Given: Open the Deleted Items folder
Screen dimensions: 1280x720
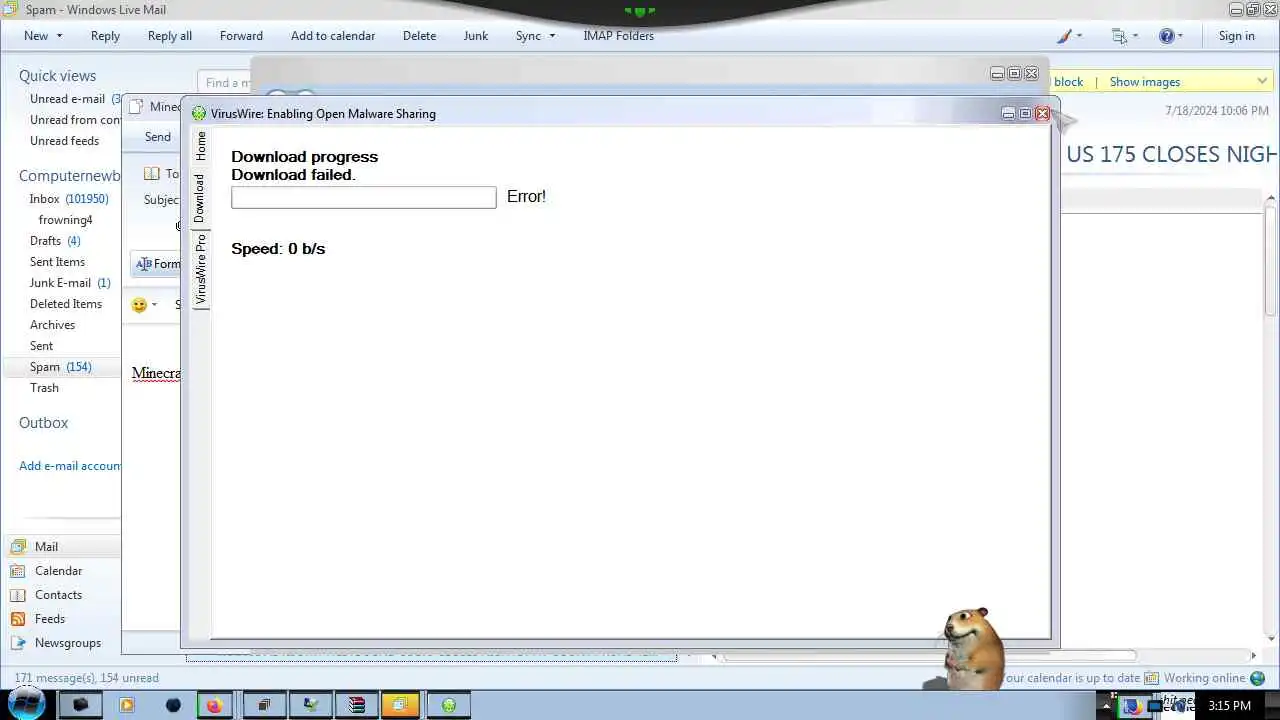Looking at the screenshot, I should point(66,304).
